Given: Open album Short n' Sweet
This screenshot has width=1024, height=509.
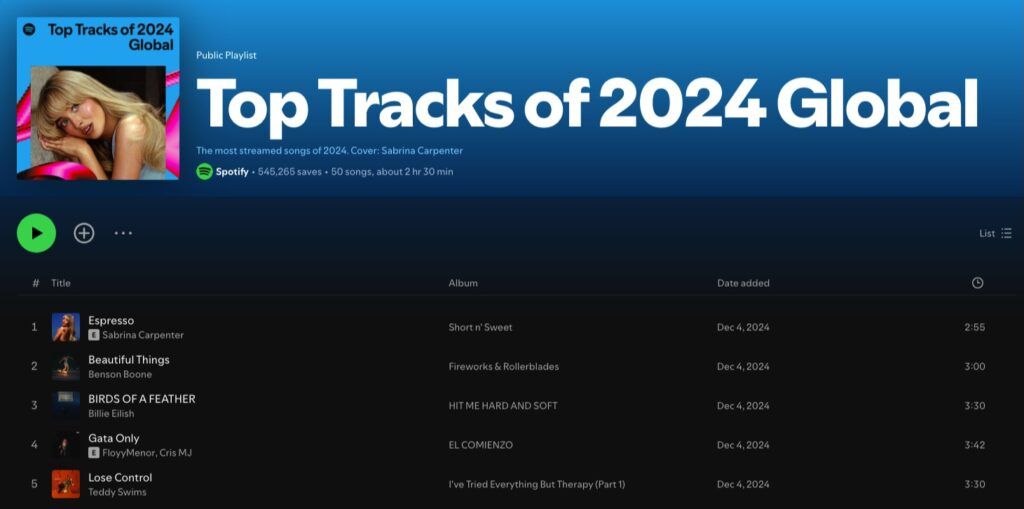Looking at the screenshot, I should point(481,327).
